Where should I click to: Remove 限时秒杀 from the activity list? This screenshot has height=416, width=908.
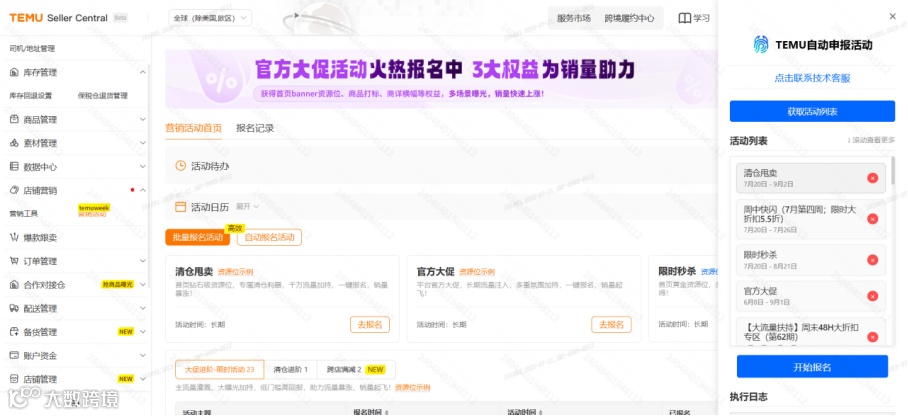pos(873,260)
